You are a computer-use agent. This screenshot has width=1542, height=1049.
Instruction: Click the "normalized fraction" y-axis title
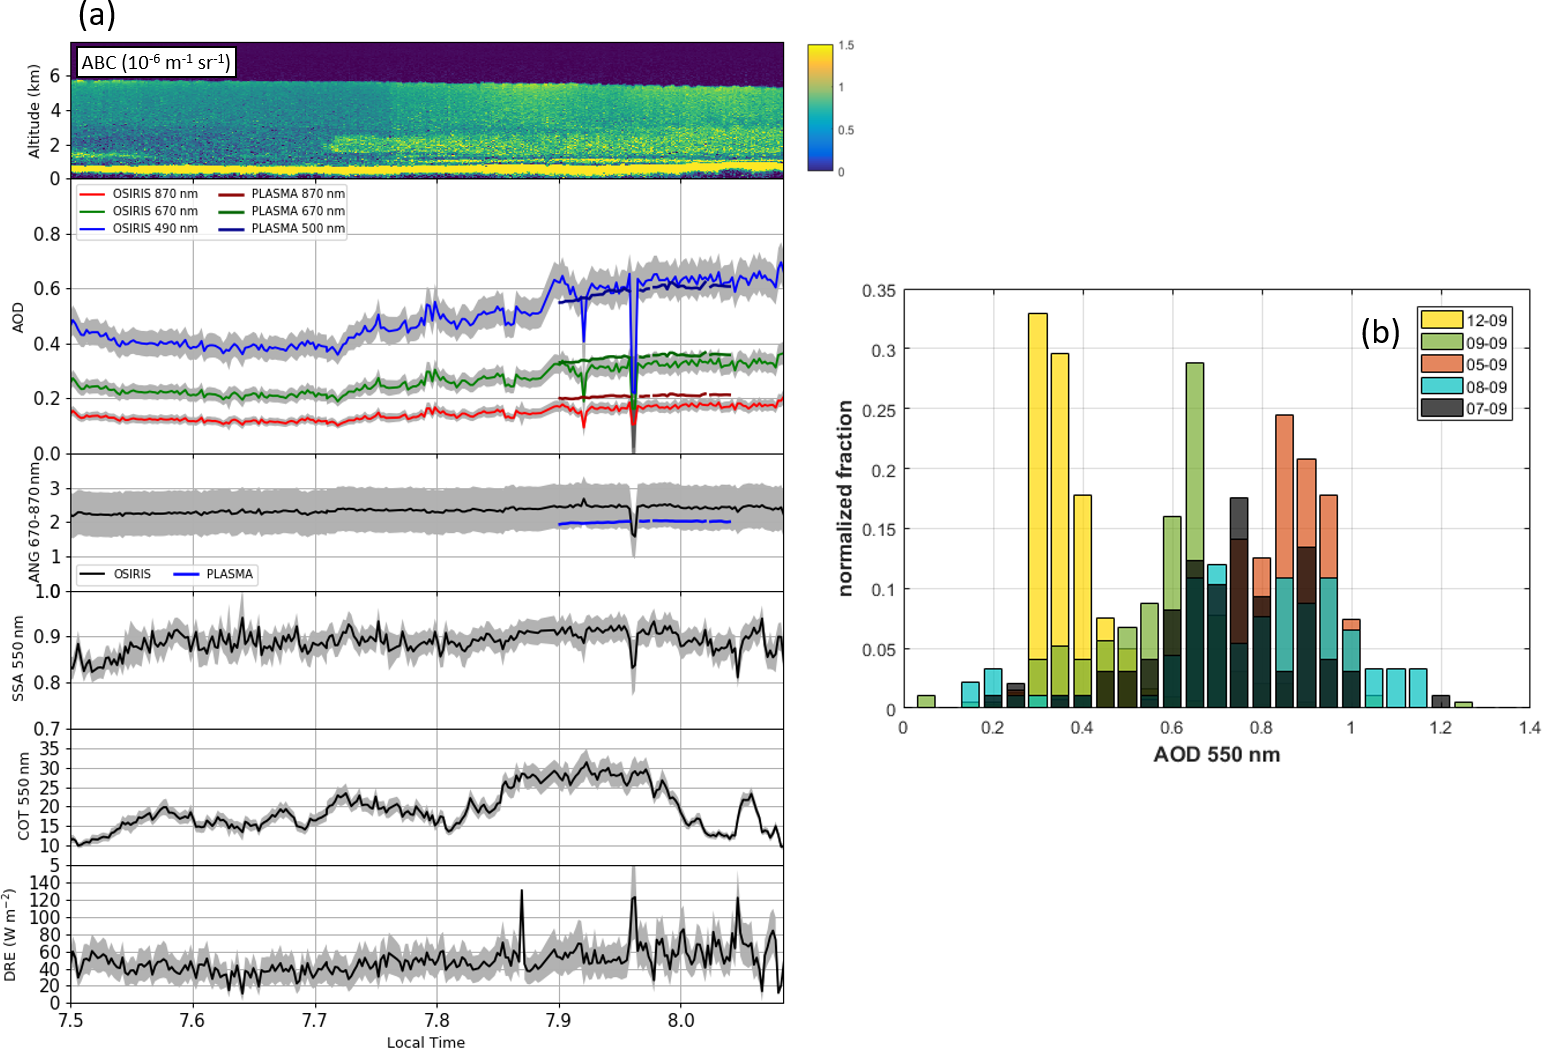coord(846,498)
